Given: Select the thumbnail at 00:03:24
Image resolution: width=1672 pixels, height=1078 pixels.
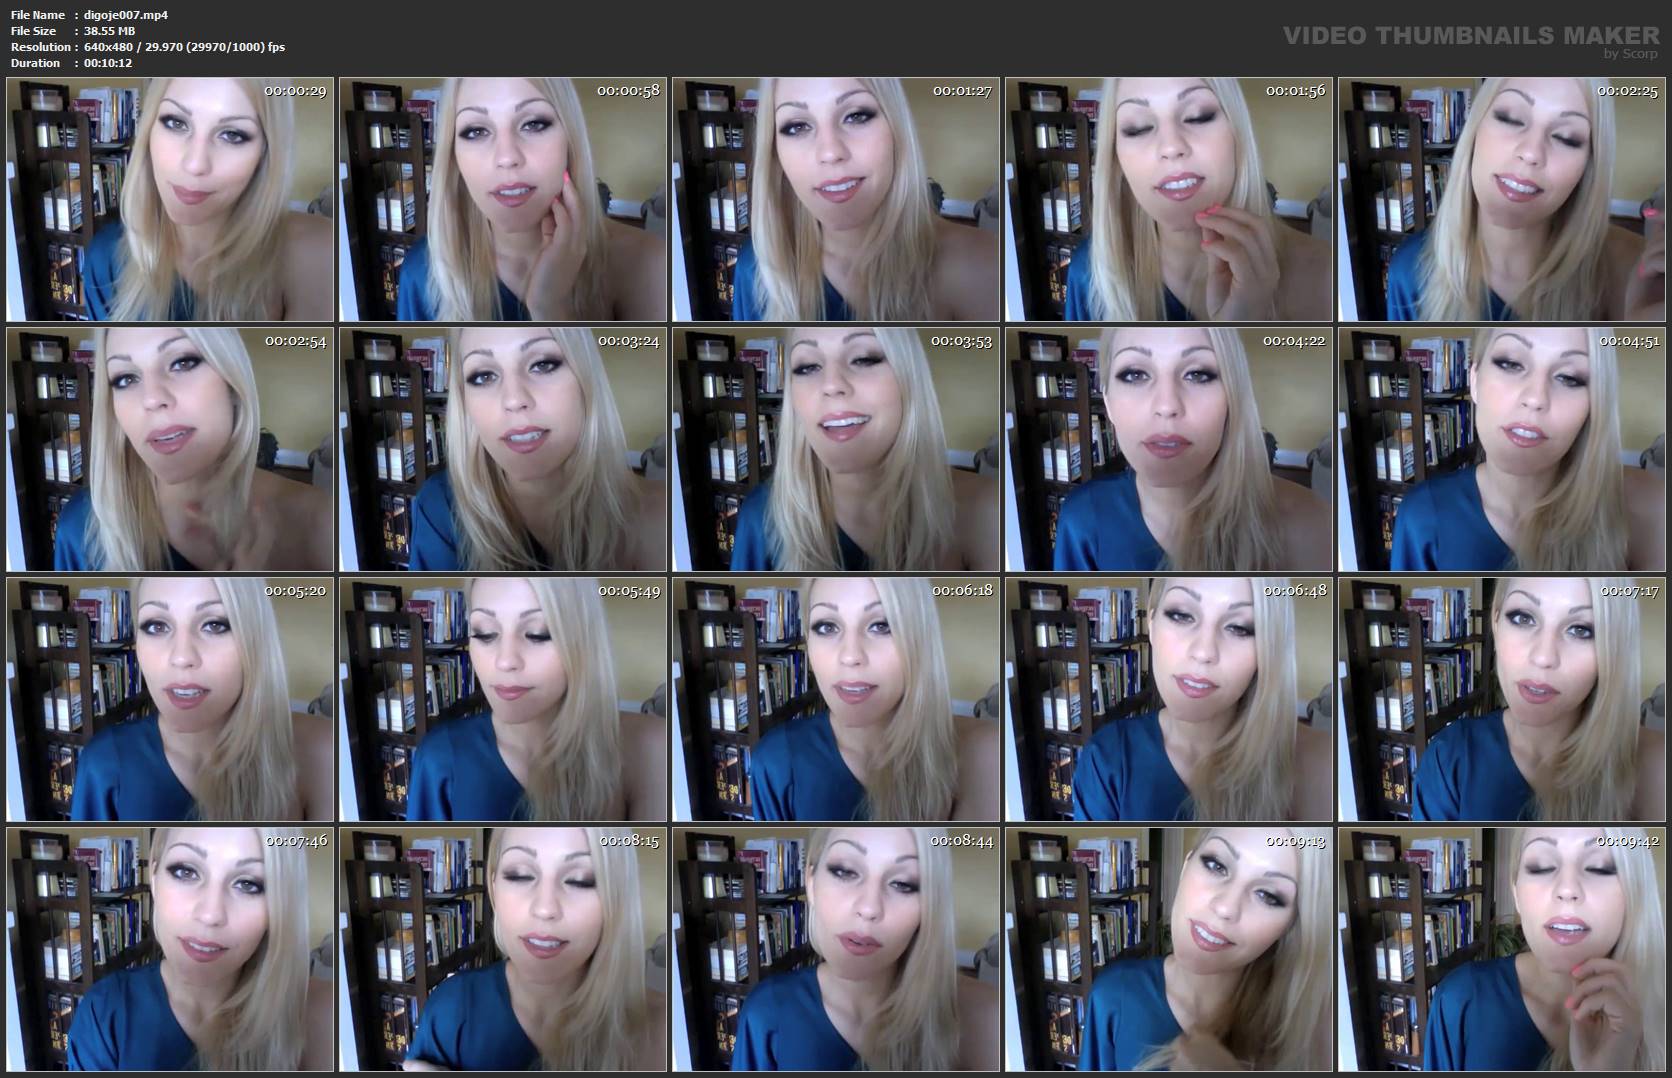Looking at the screenshot, I should click(503, 450).
